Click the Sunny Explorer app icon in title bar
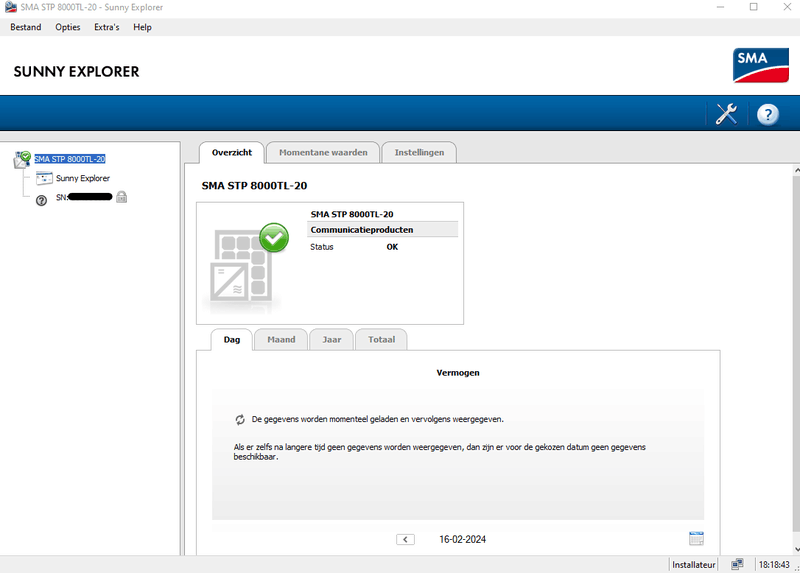This screenshot has height=573, width=800. click(x=11, y=7)
